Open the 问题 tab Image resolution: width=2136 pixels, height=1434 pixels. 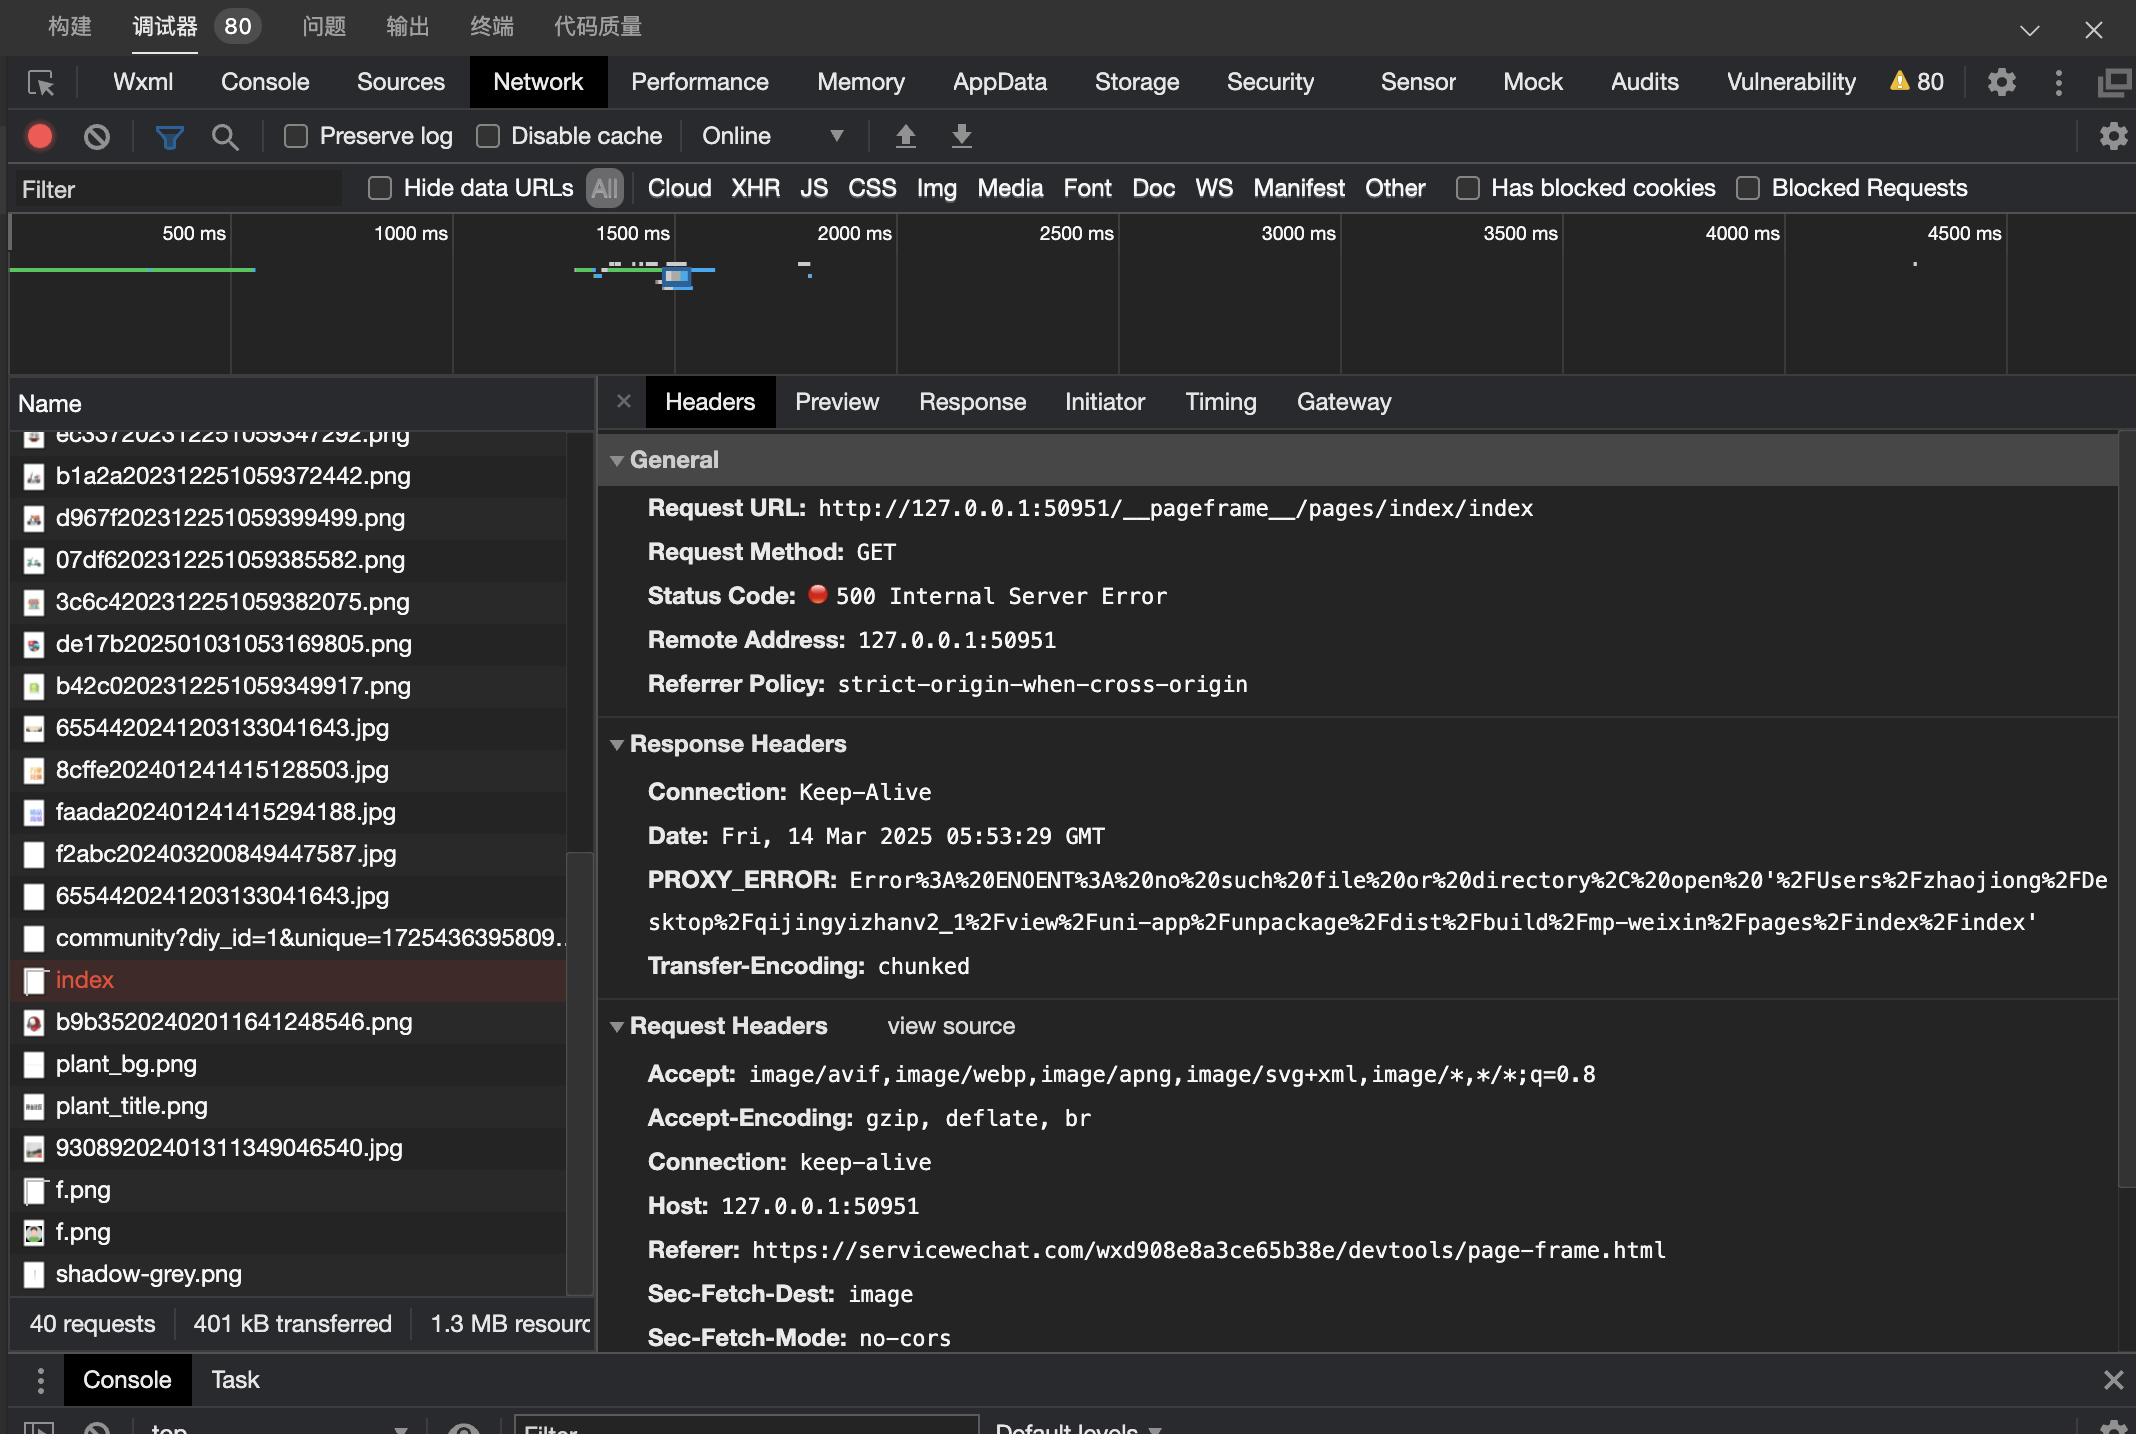[324, 26]
